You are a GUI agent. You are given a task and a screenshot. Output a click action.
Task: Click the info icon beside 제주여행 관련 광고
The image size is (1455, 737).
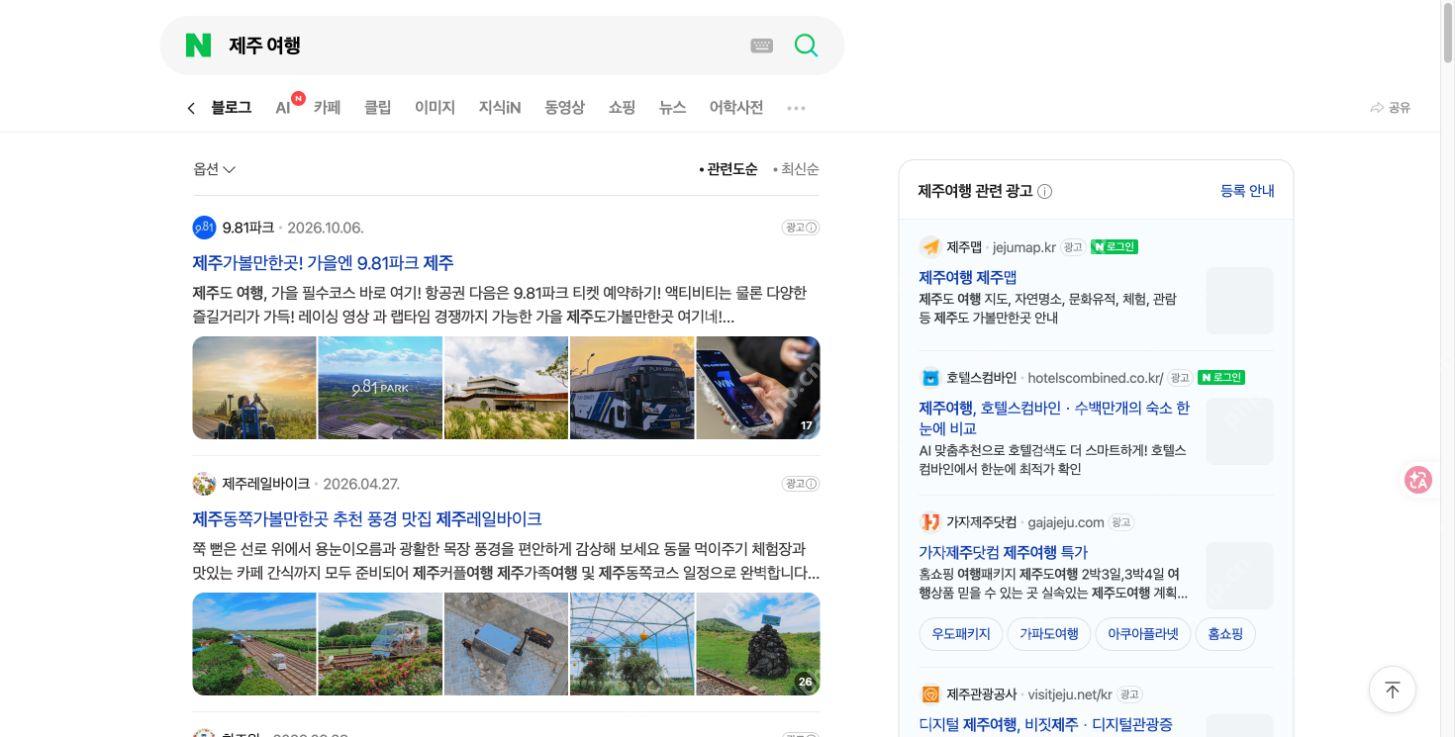1045,191
